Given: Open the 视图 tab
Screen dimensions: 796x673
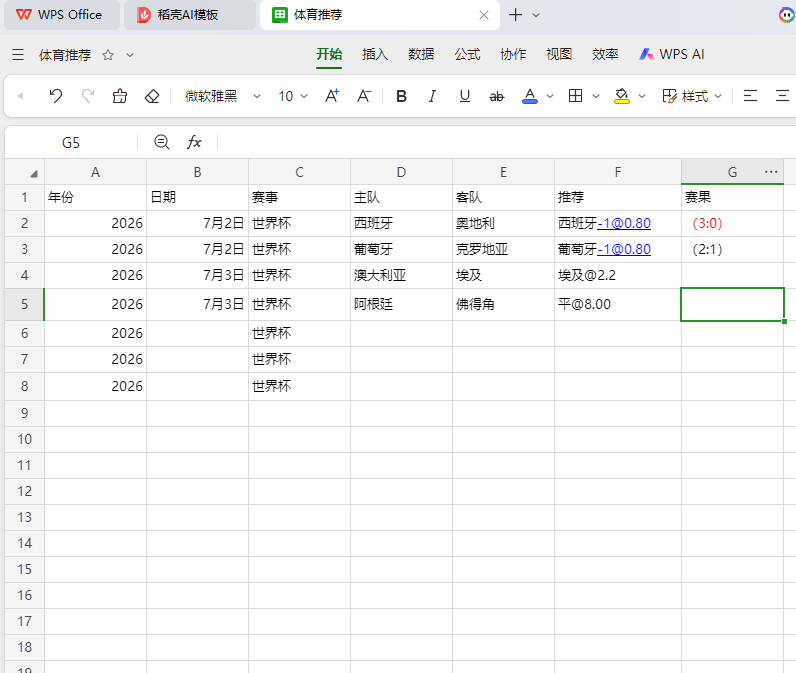Looking at the screenshot, I should click(x=559, y=54).
